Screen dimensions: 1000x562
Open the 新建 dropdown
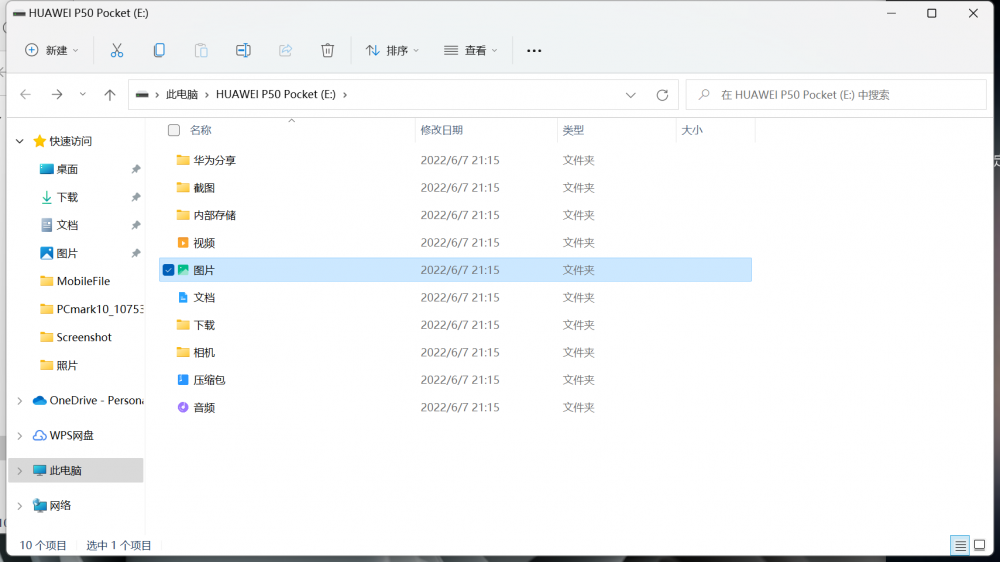(52, 50)
